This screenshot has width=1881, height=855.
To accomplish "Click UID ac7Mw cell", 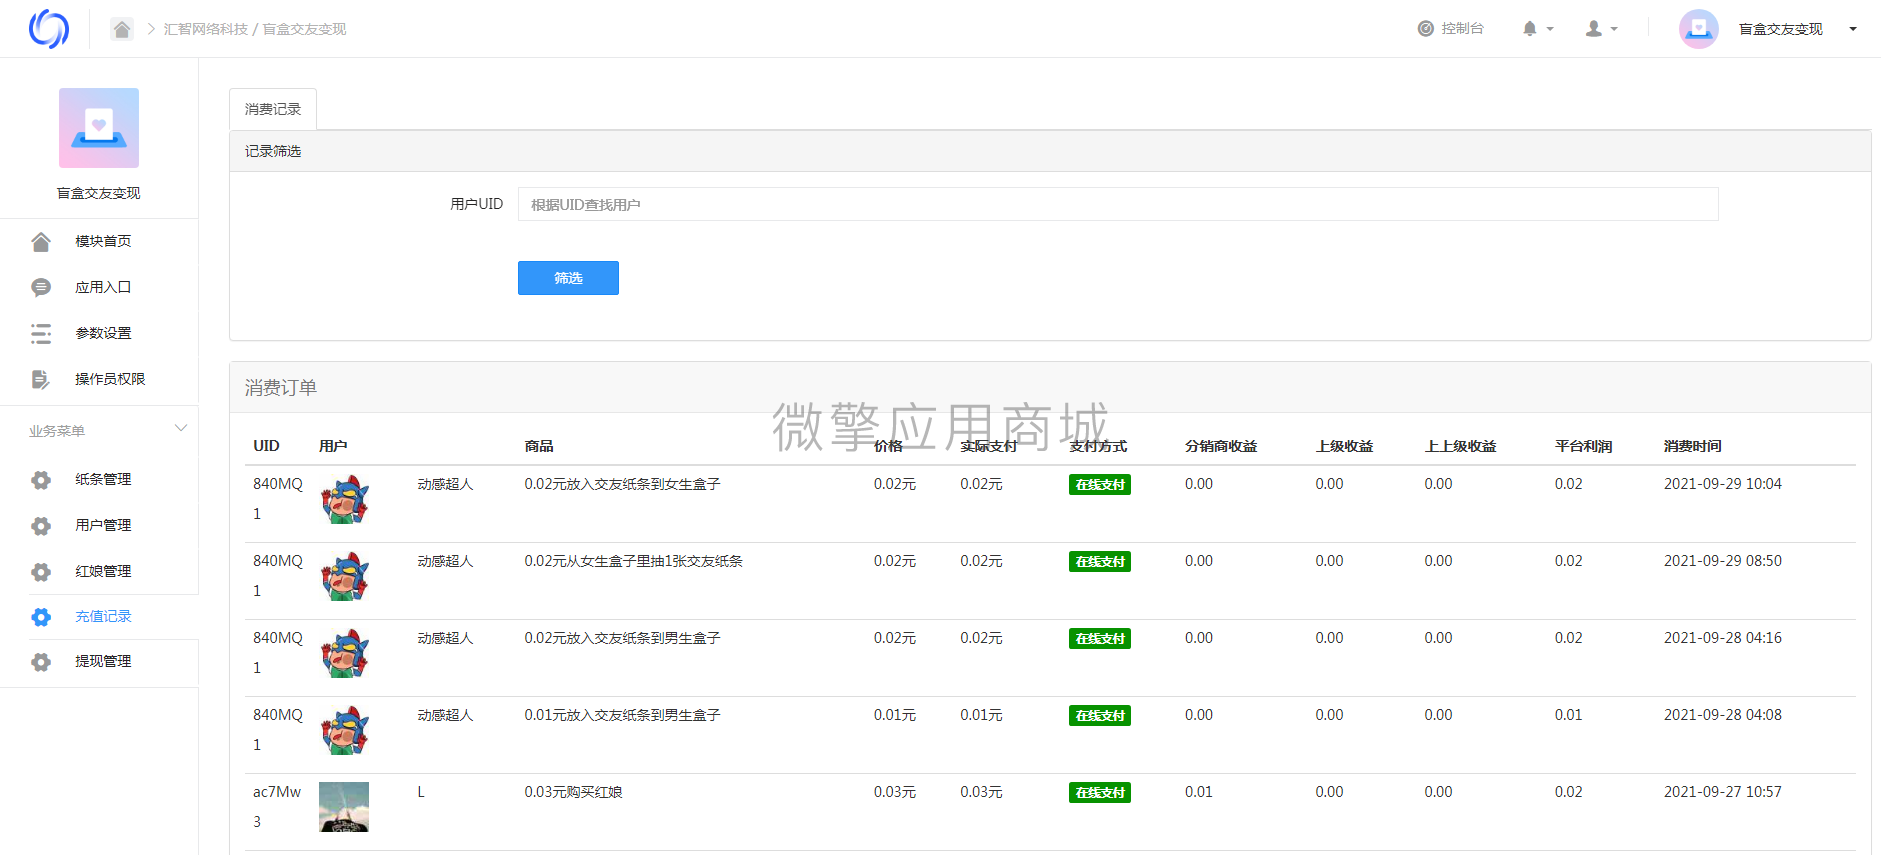I will click(x=276, y=806).
